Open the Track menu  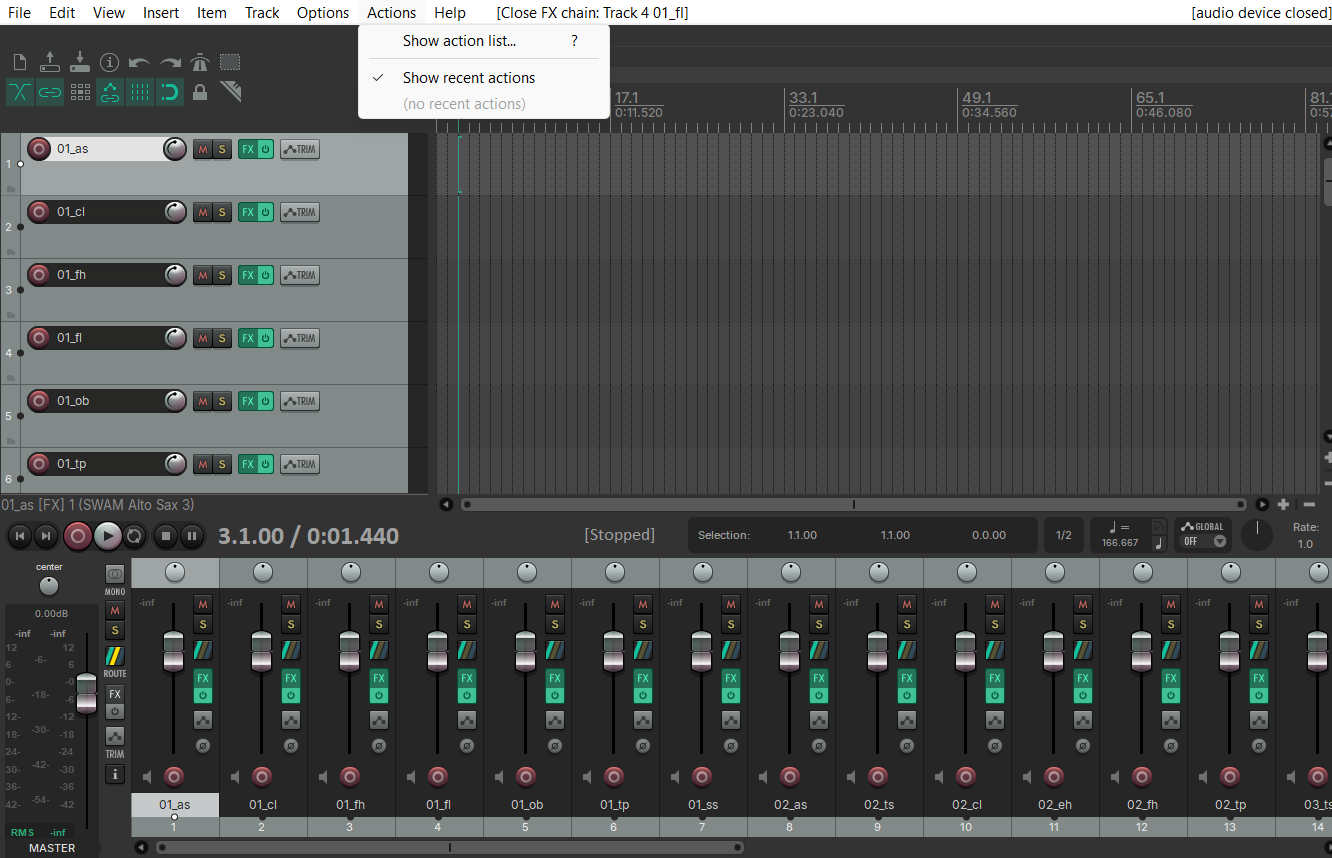pyautogui.click(x=262, y=12)
